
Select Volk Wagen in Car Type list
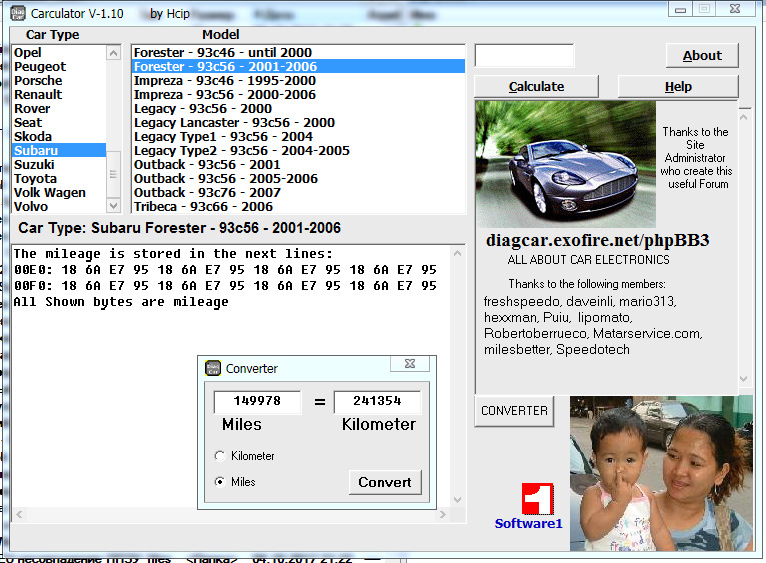pyautogui.click(x=59, y=193)
